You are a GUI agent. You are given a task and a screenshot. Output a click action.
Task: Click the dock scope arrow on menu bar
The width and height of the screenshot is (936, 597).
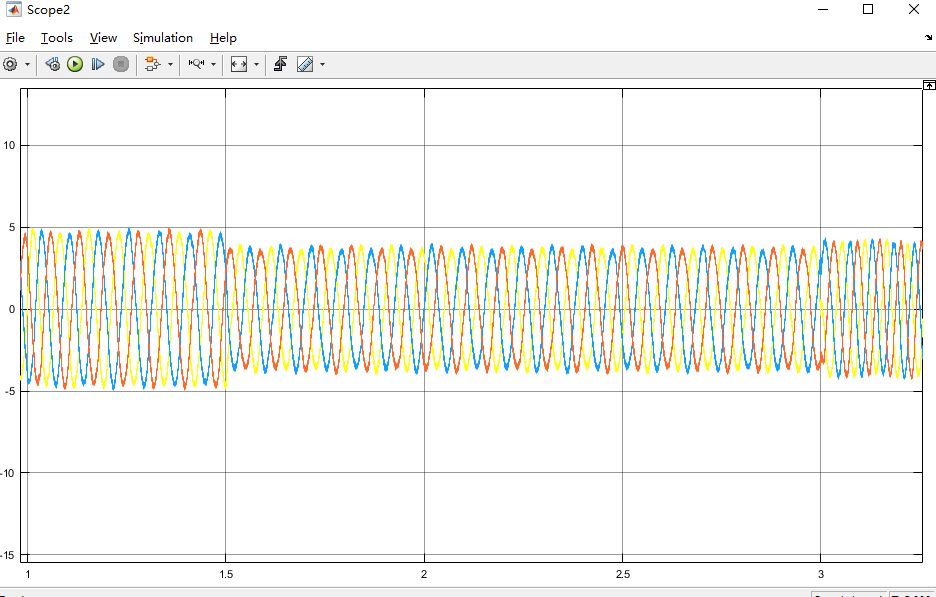(928, 38)
